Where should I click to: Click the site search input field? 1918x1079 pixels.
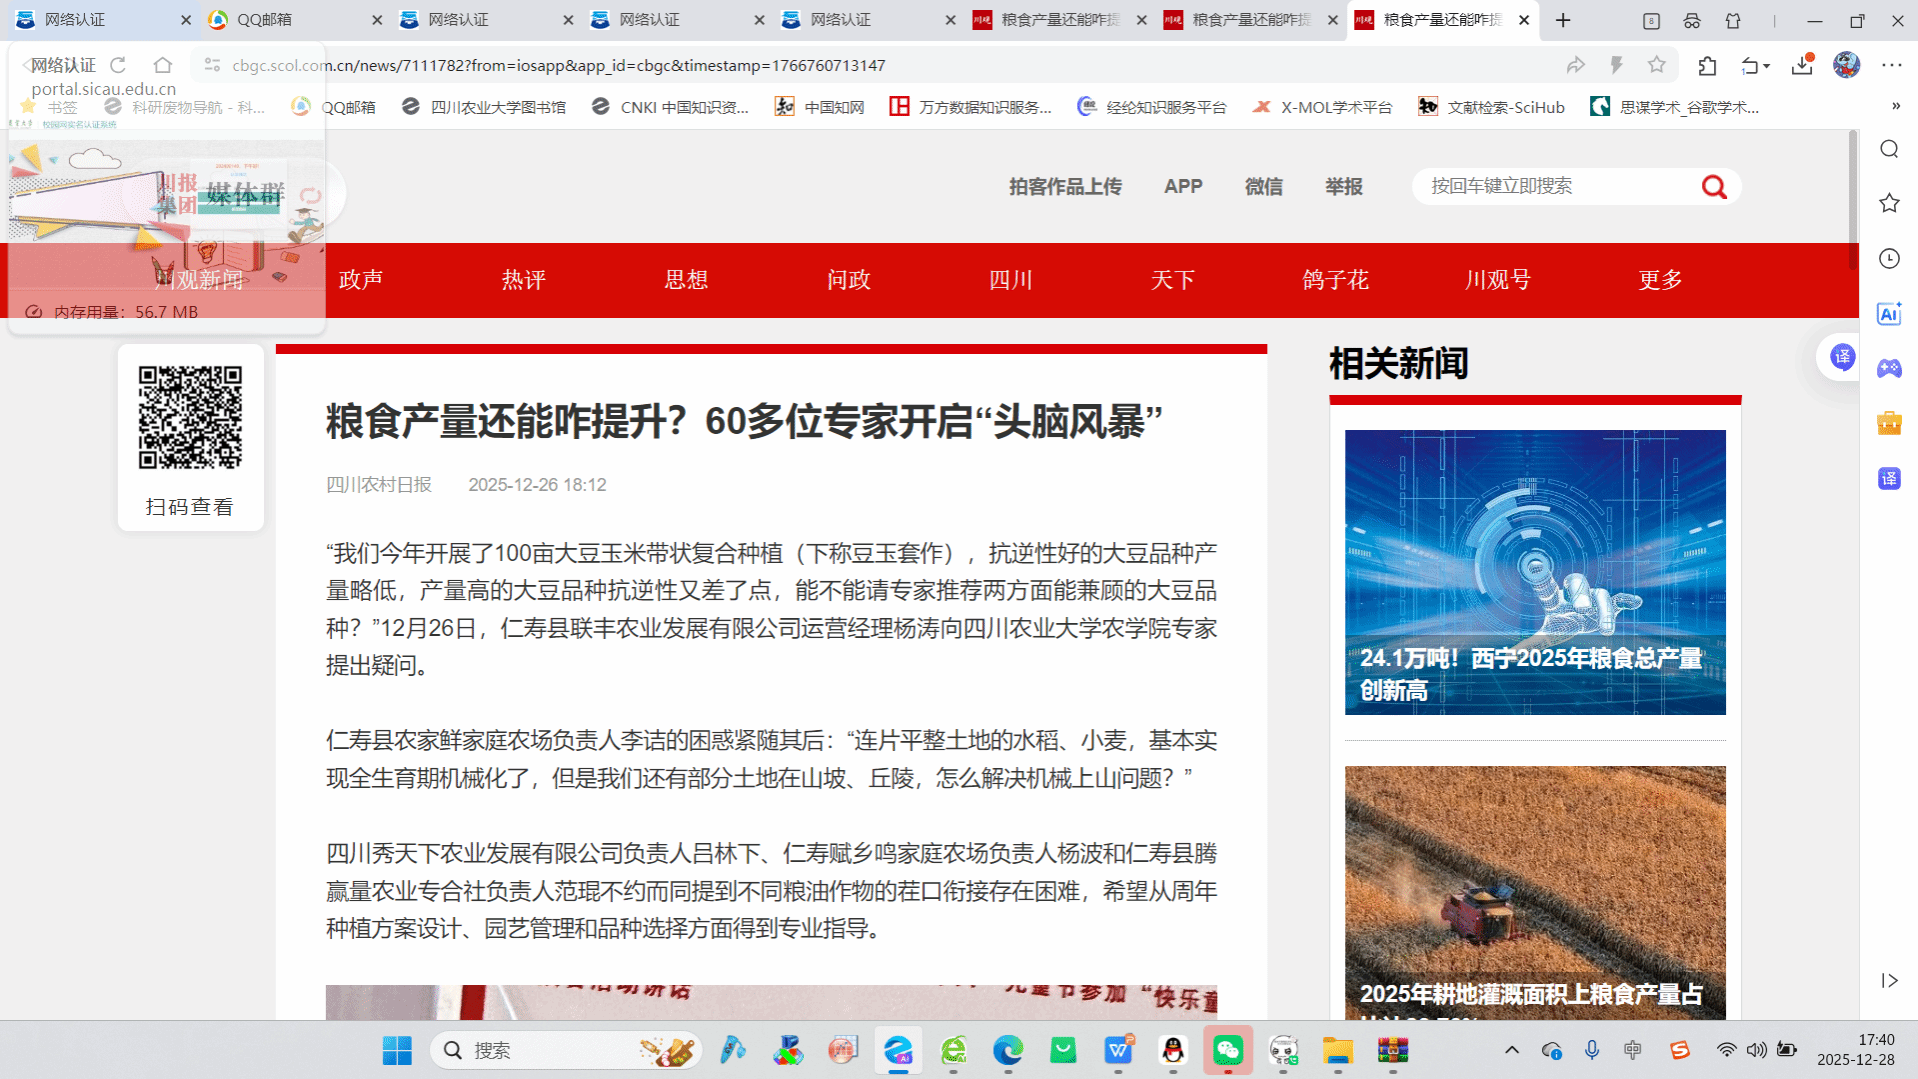pos(1555,187)
